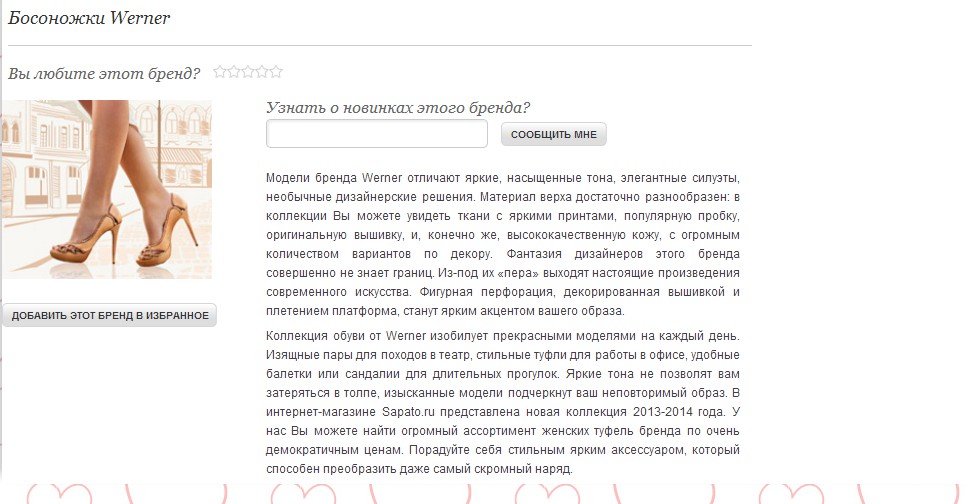Click 'Узнать о новинках этого бренда?' heading
Image resolution: width=972 pixels, height=504 pixels.
398,107
